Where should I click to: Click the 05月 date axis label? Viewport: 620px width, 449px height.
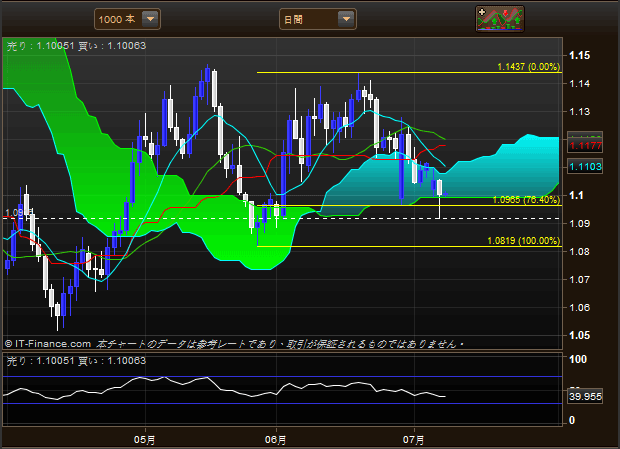144,440
